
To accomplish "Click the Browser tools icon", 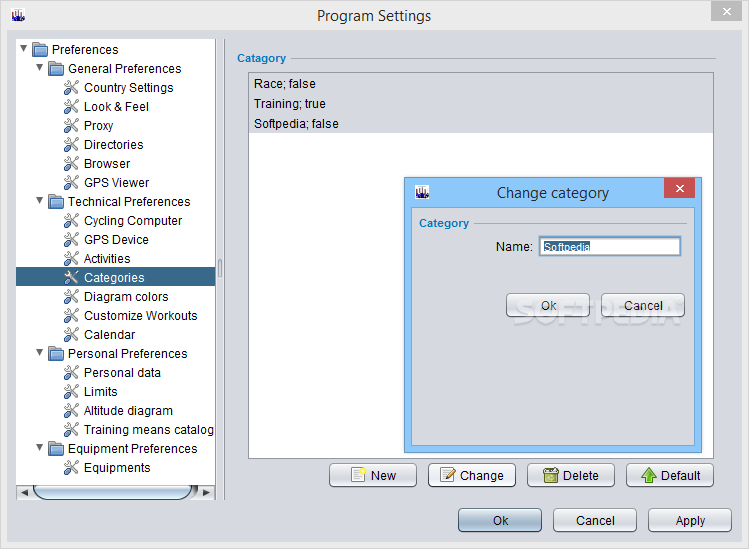I will (71, 163).
